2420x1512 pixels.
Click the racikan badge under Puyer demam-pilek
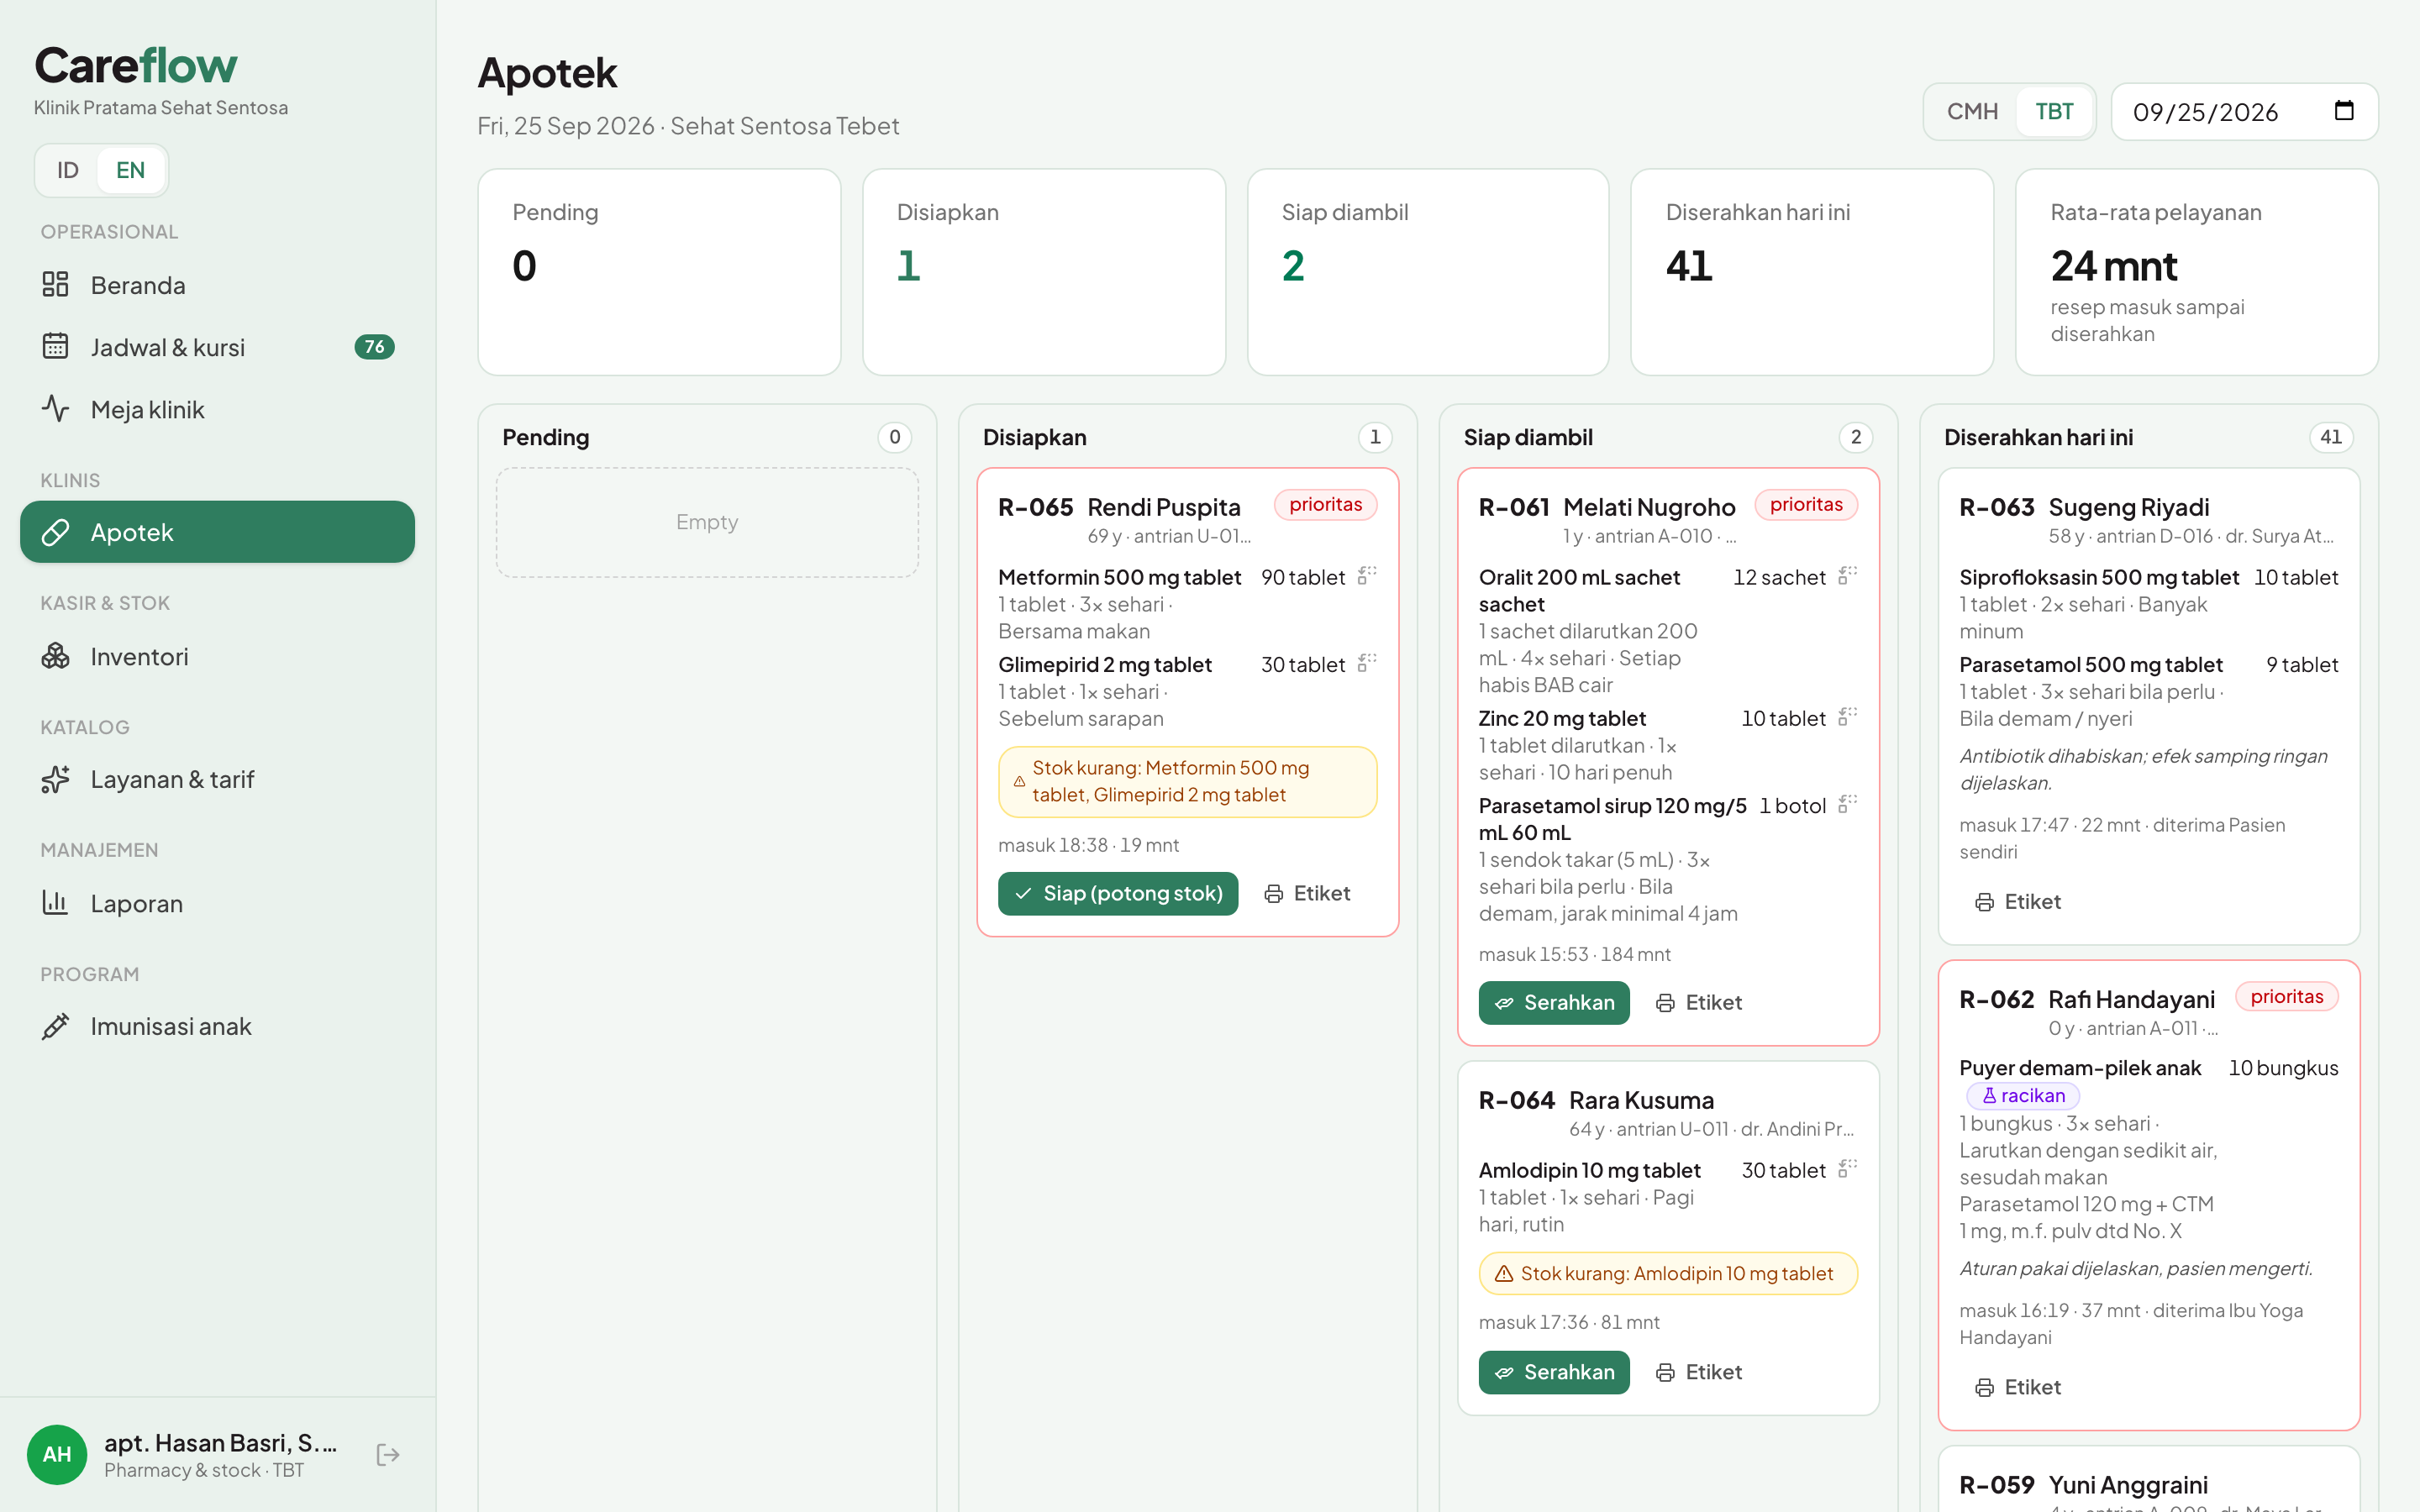(2023, 1095)
